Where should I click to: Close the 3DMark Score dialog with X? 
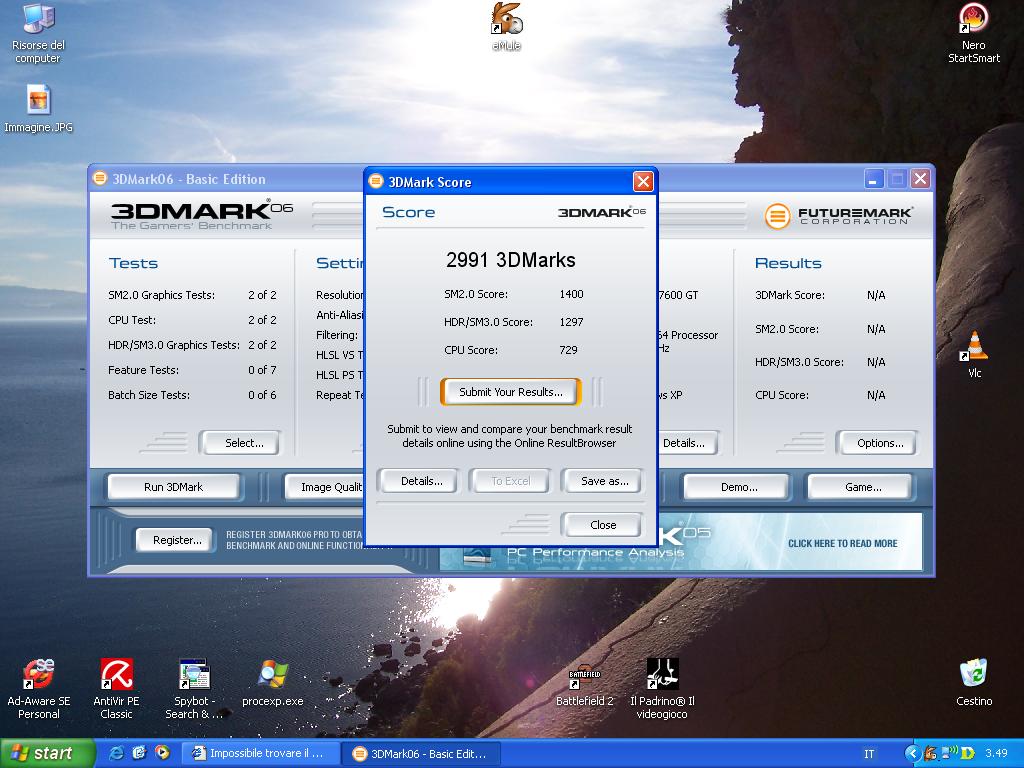643,182
